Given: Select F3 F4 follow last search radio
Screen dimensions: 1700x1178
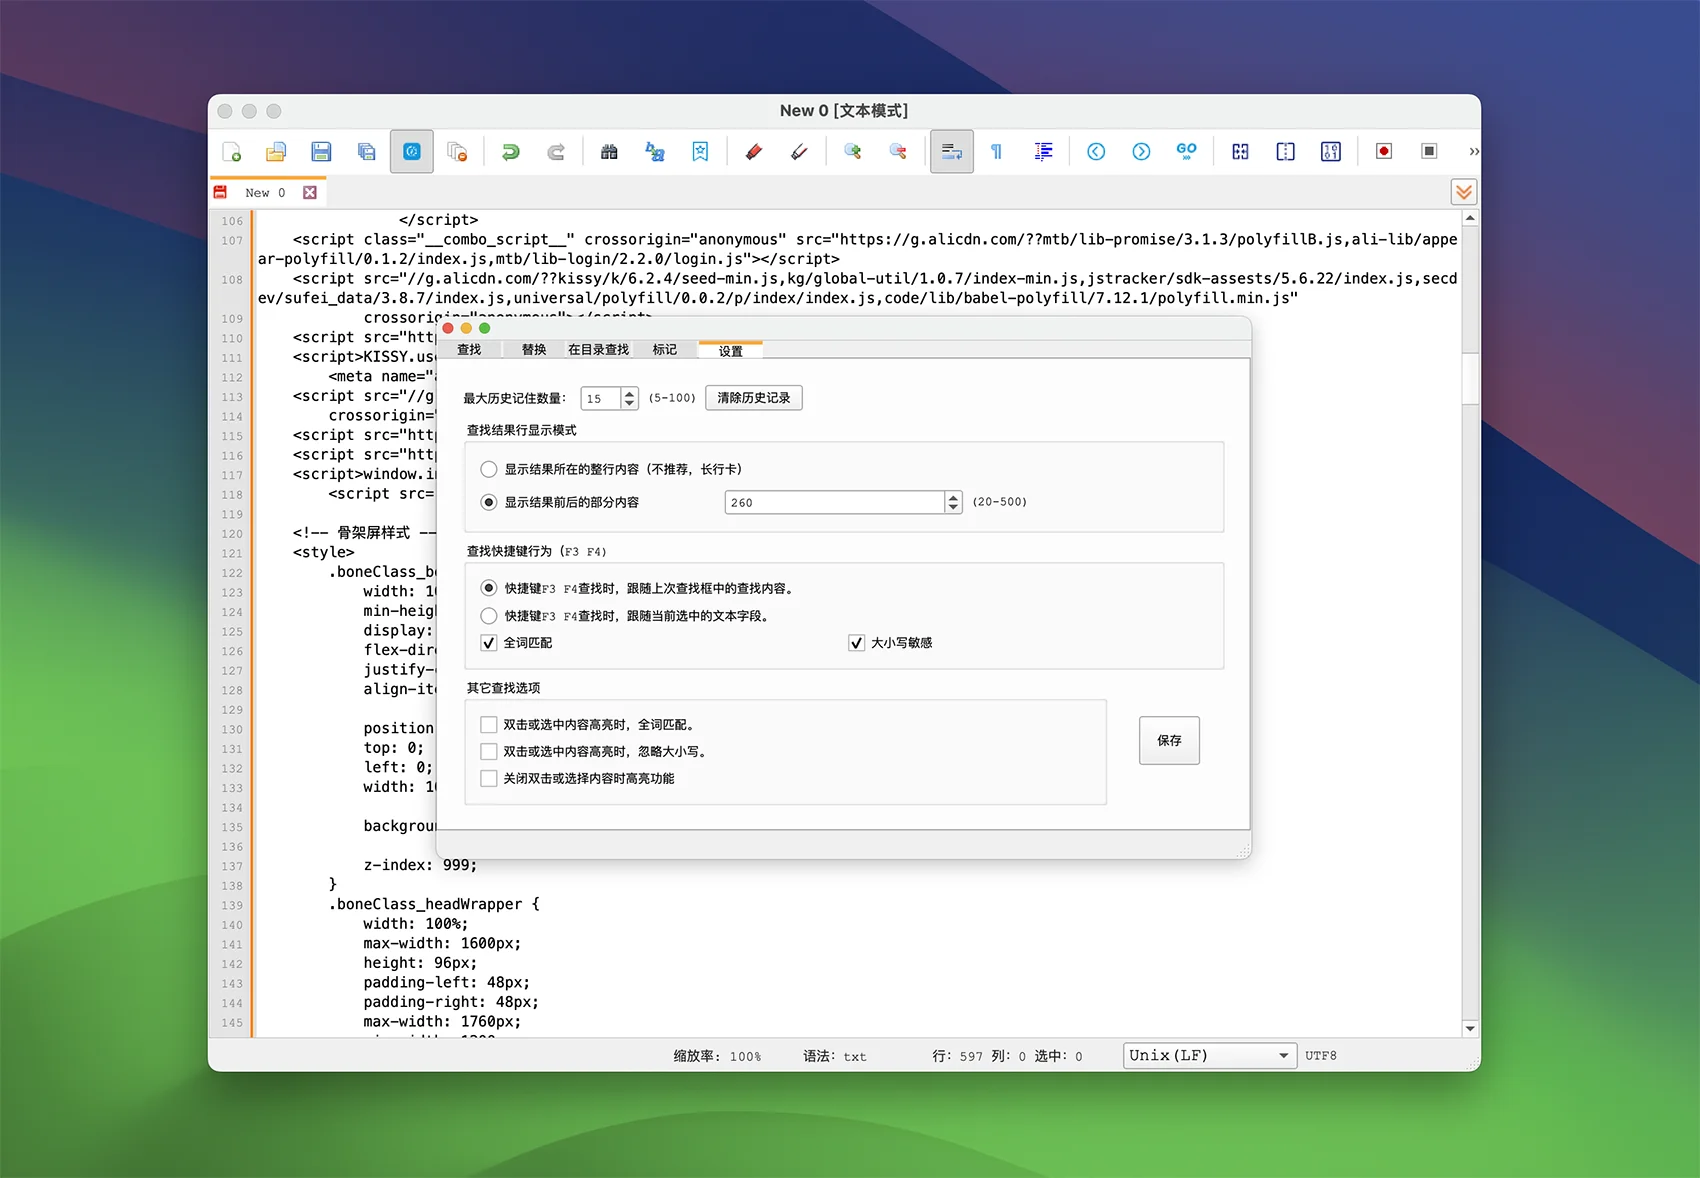Looking at the screenshot, I should (x=489, y=588).
